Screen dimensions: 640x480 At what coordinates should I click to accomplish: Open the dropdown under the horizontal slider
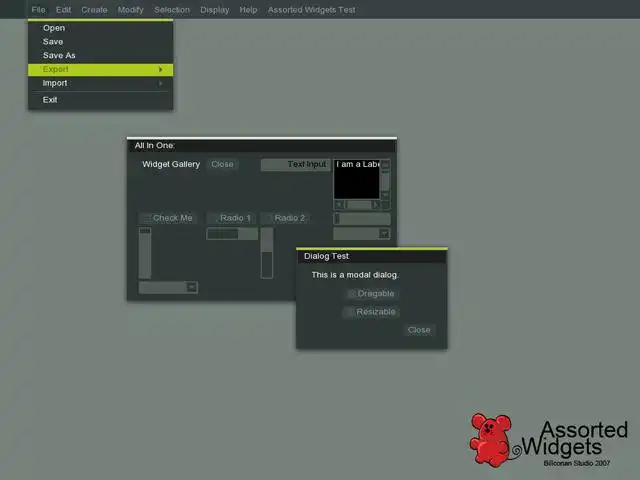(x=362, y=233)
